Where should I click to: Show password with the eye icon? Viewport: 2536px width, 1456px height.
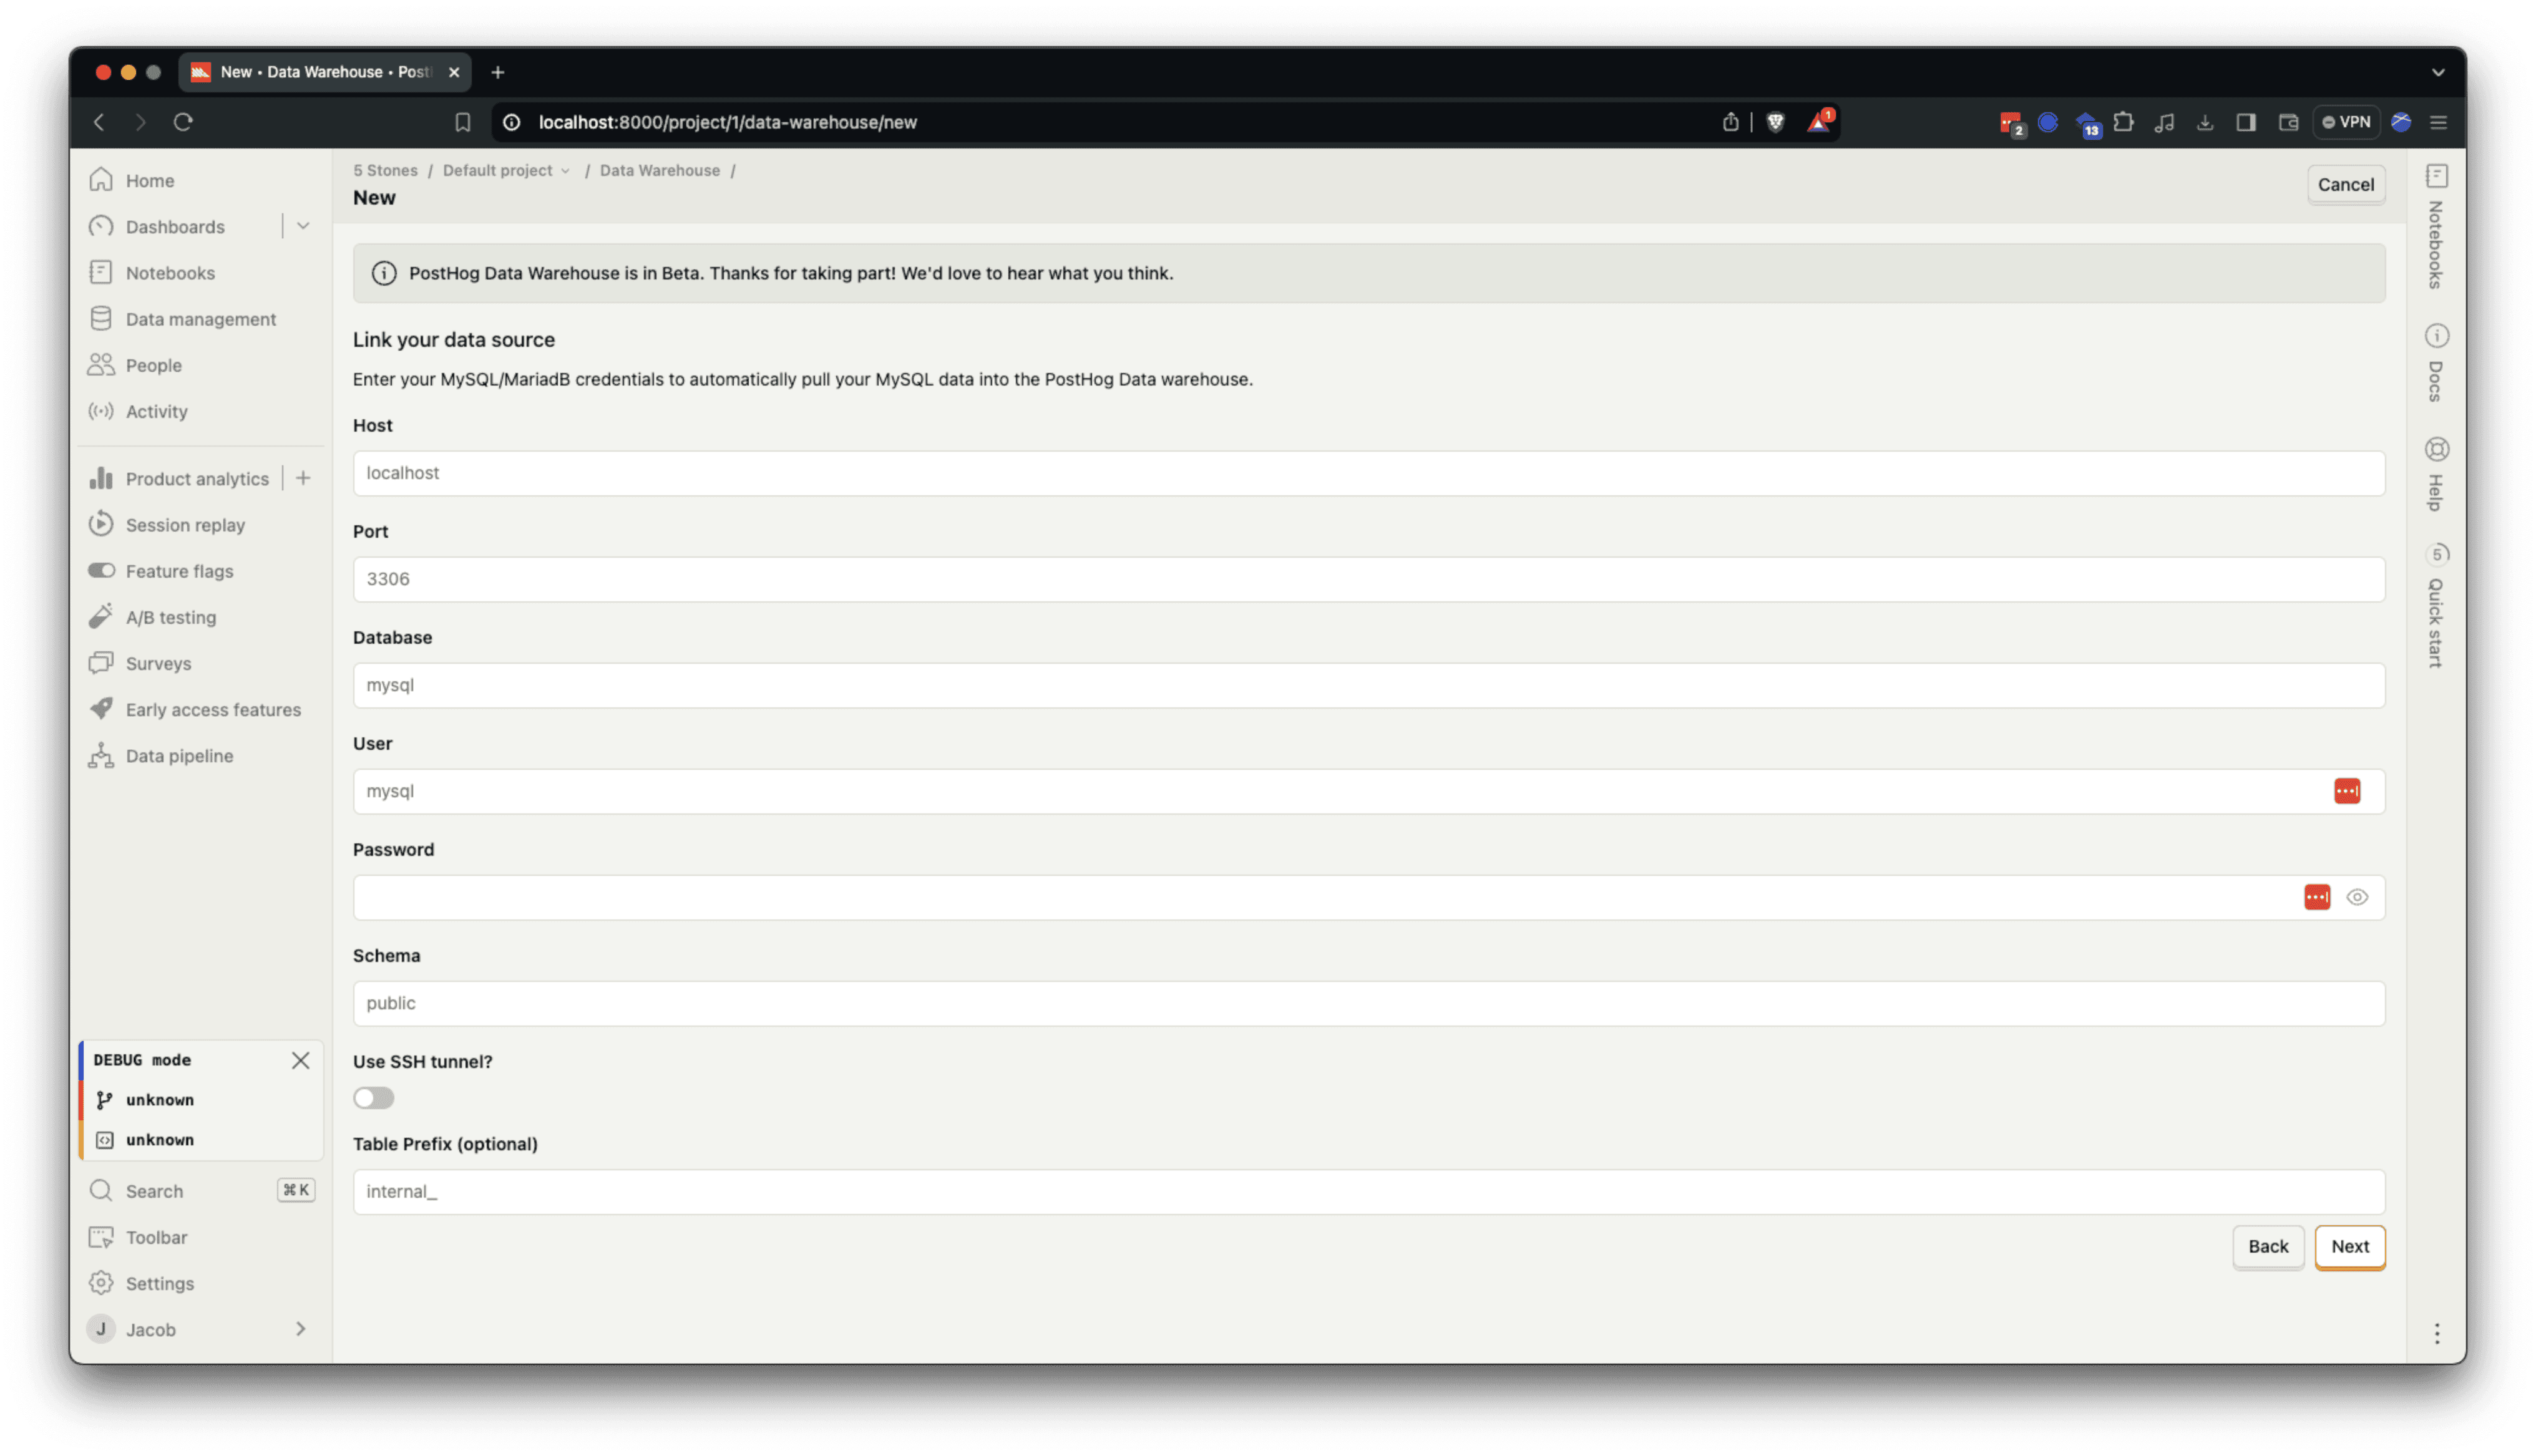2357,897
